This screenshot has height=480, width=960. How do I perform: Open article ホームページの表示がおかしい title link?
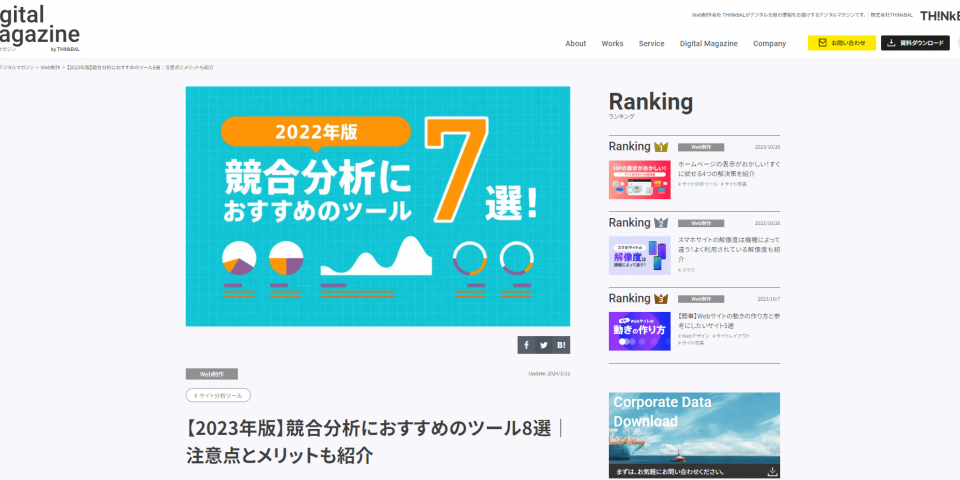coord(729,169)
